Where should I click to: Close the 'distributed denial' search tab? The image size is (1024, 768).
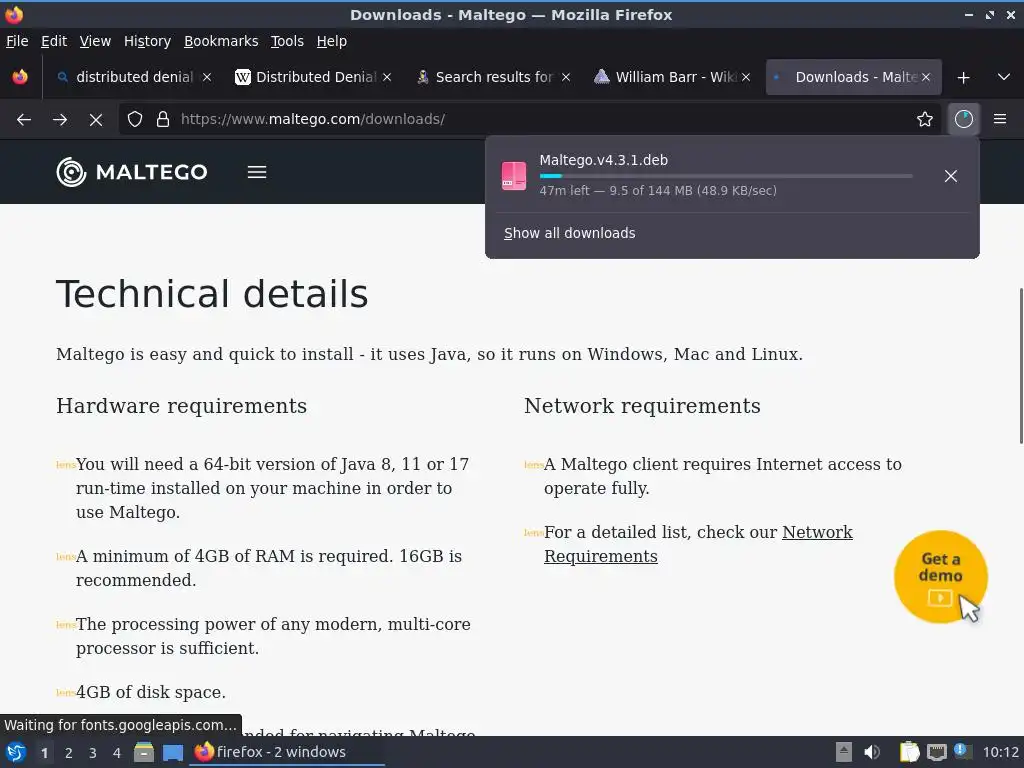[x=207, y=78]
